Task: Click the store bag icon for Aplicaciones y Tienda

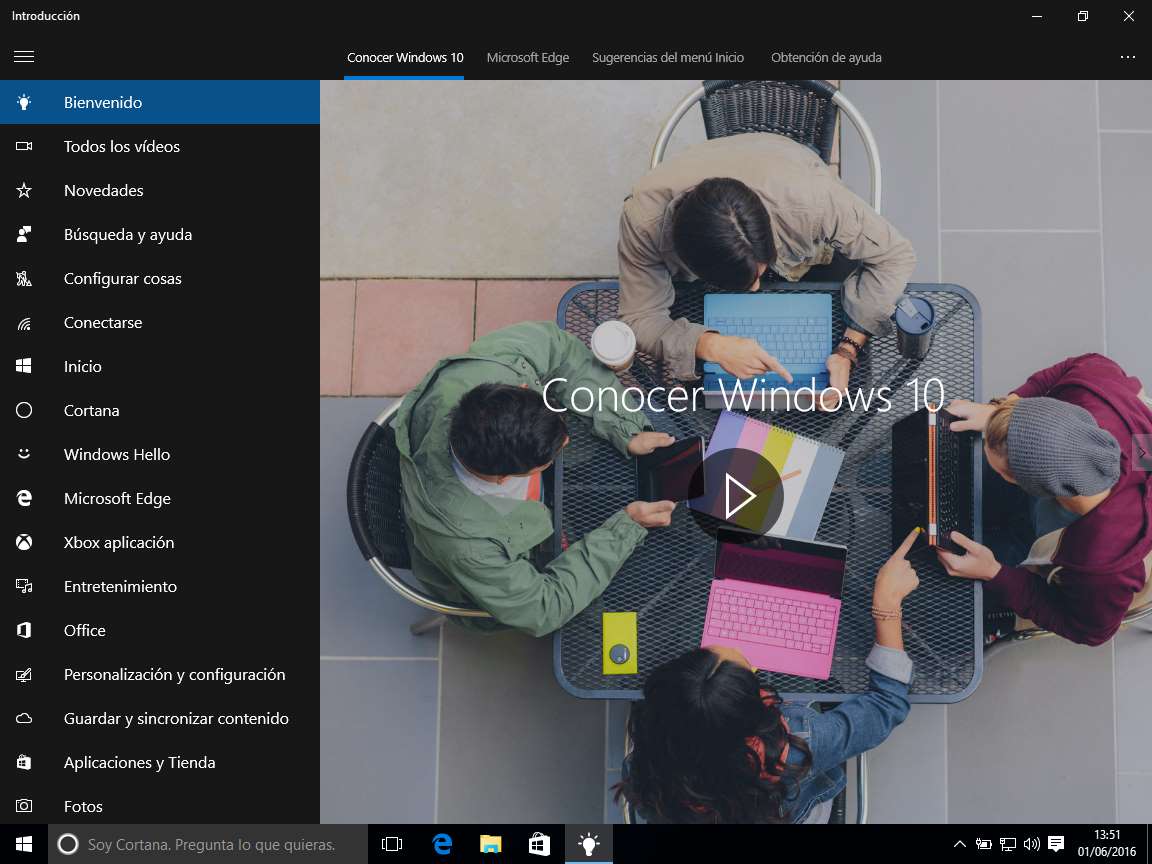Action: [x=24, y=763]
